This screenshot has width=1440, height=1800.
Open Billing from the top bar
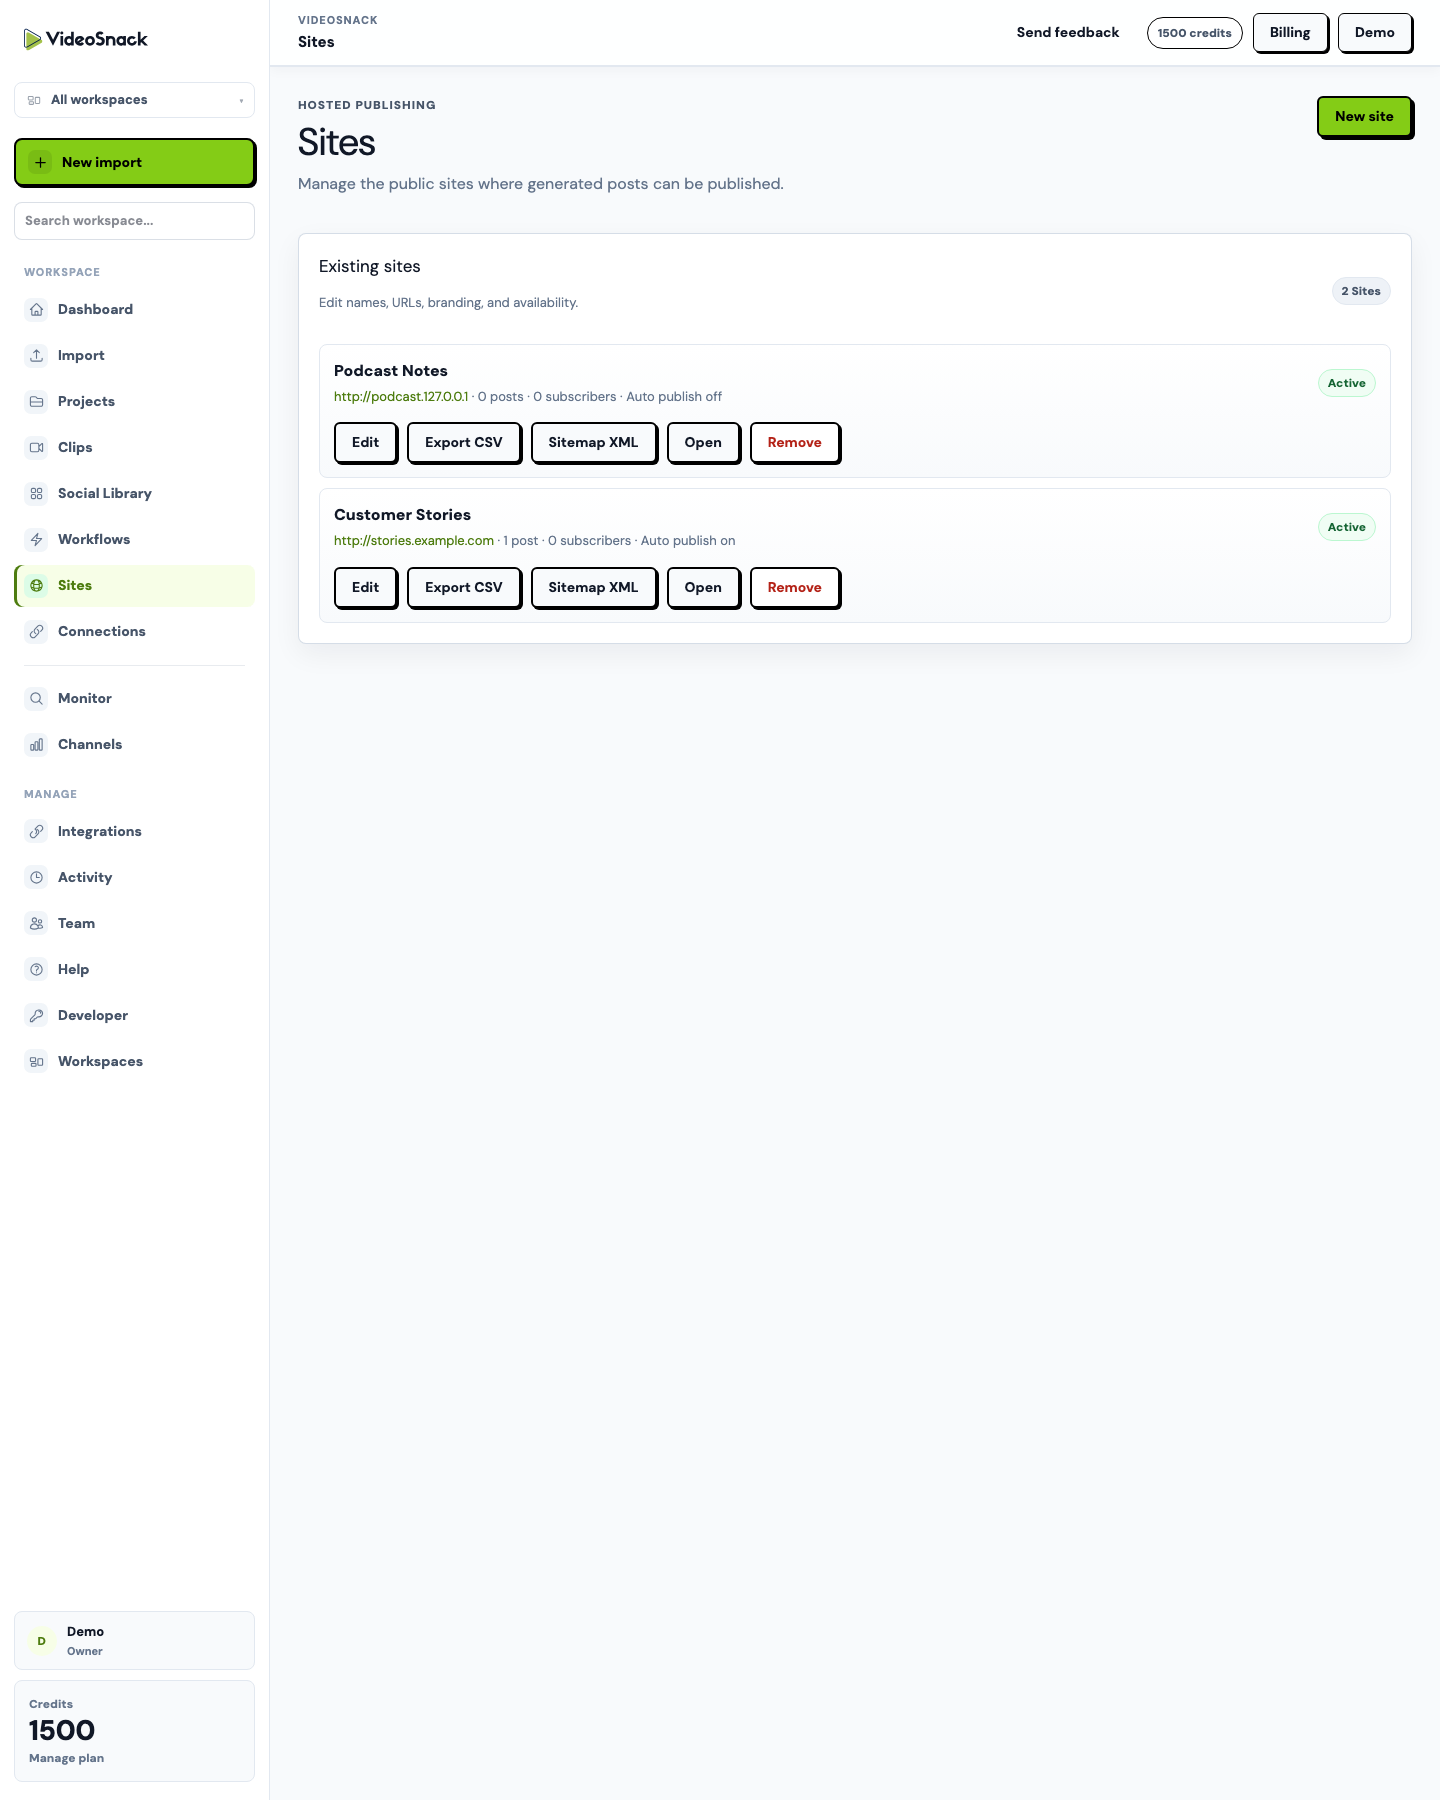pos(1290,33)
